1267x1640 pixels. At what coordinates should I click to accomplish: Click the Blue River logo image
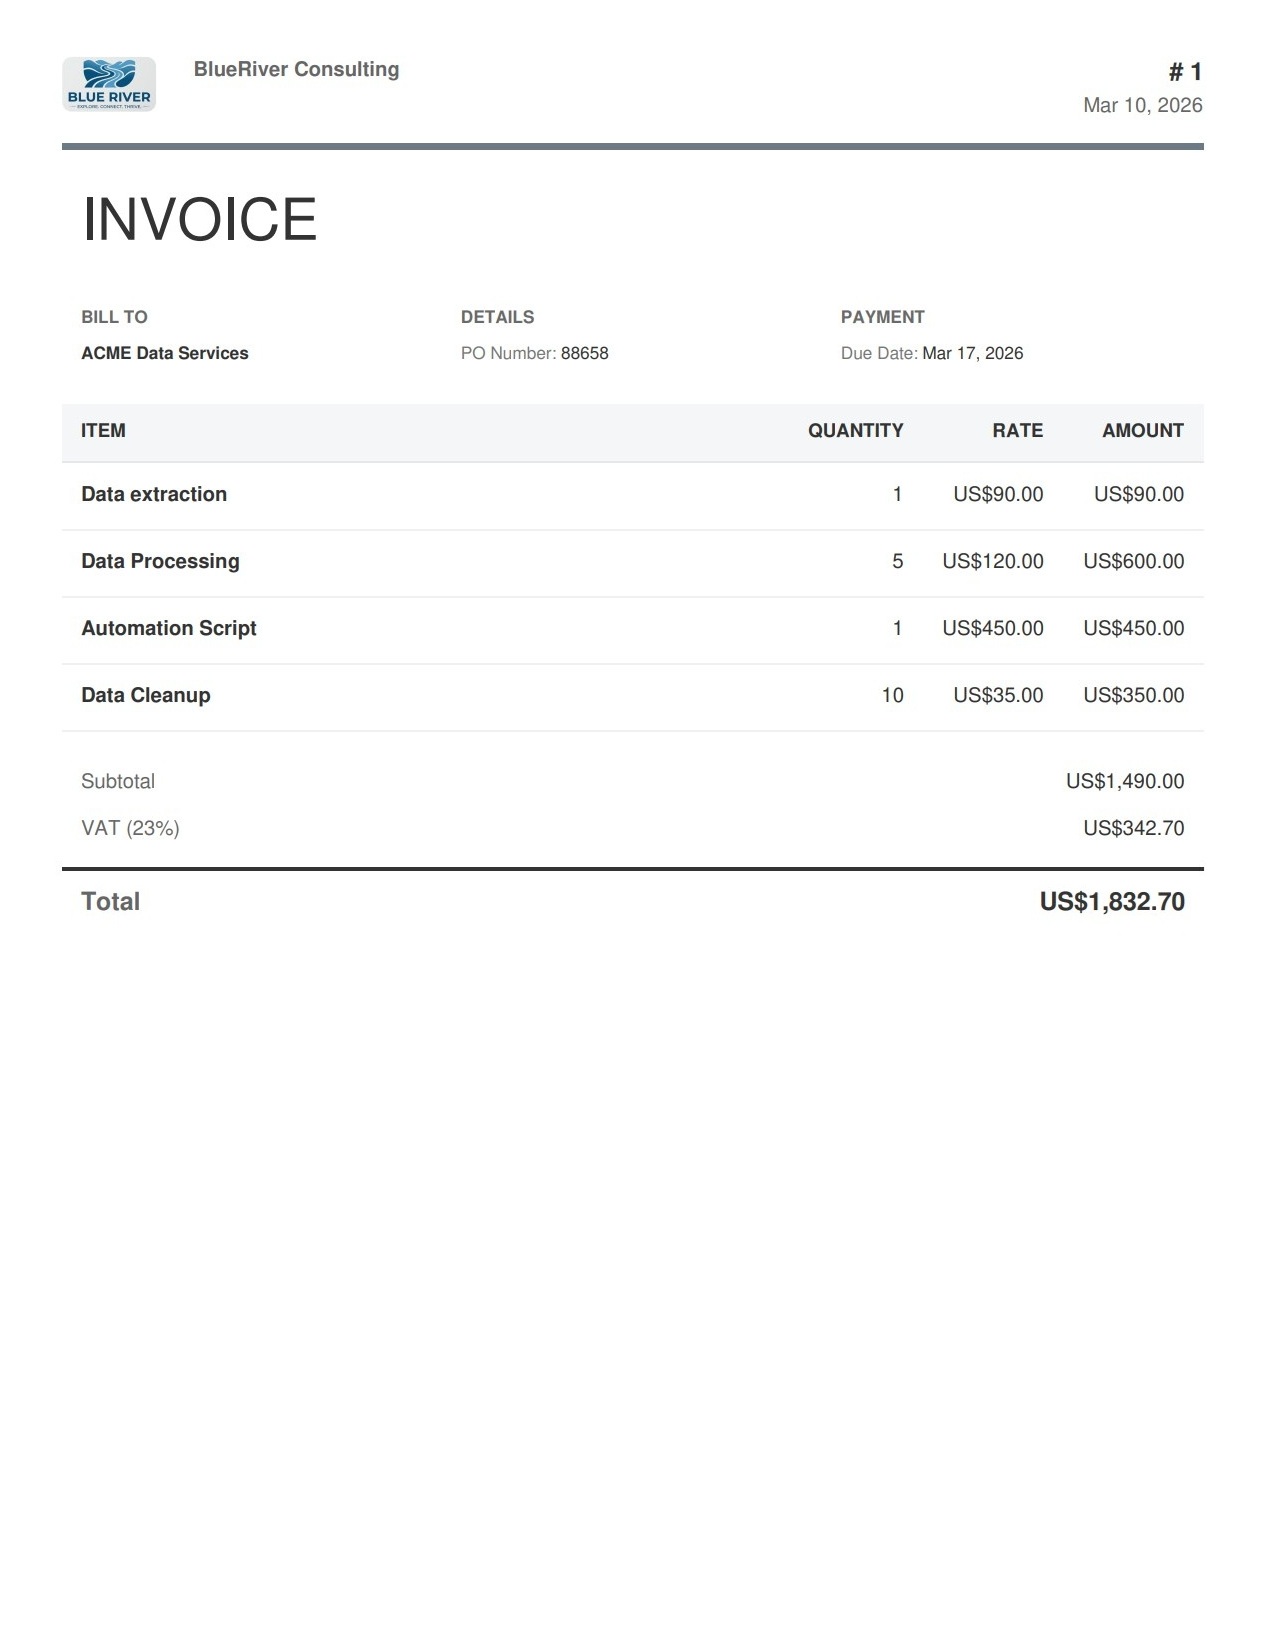click(108, 84)
